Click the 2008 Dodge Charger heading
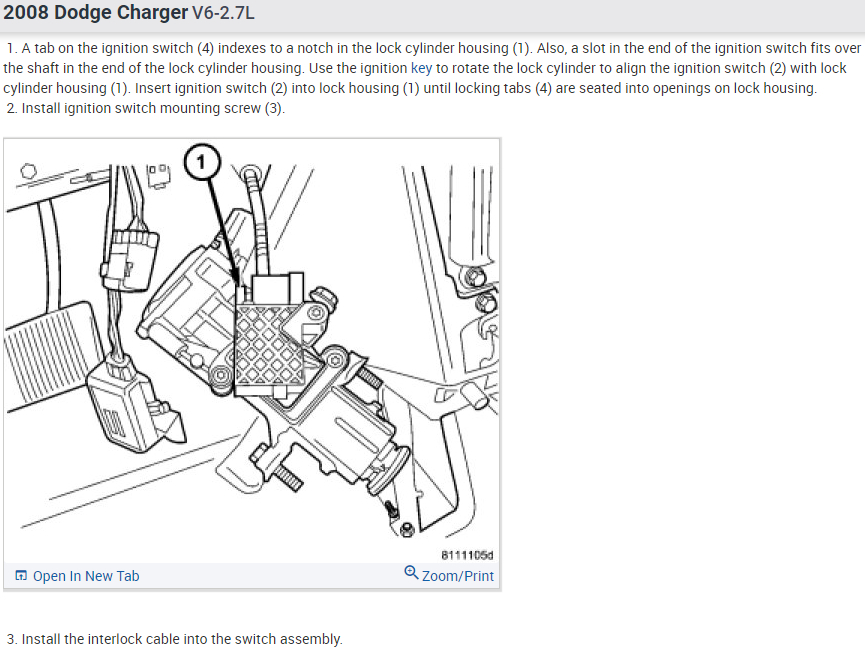Image resolution: width=865 pixels, height=648 pixels. pyautogui.click(x=95, y=12)
